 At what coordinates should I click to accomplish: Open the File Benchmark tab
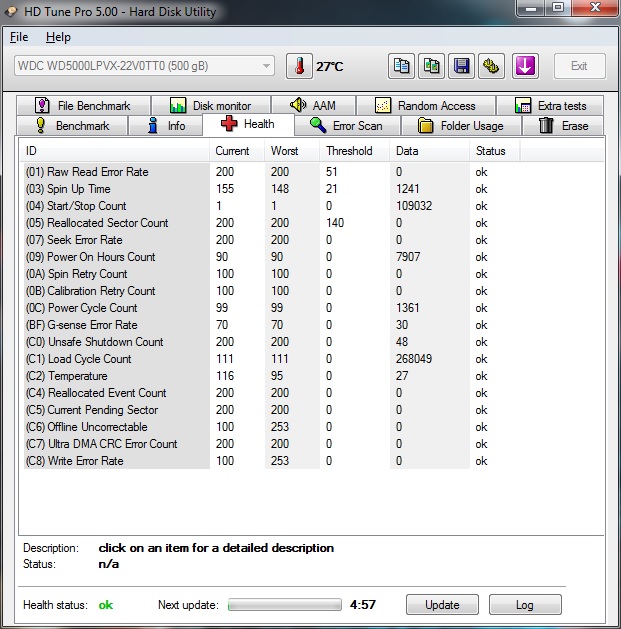point(83,105)
